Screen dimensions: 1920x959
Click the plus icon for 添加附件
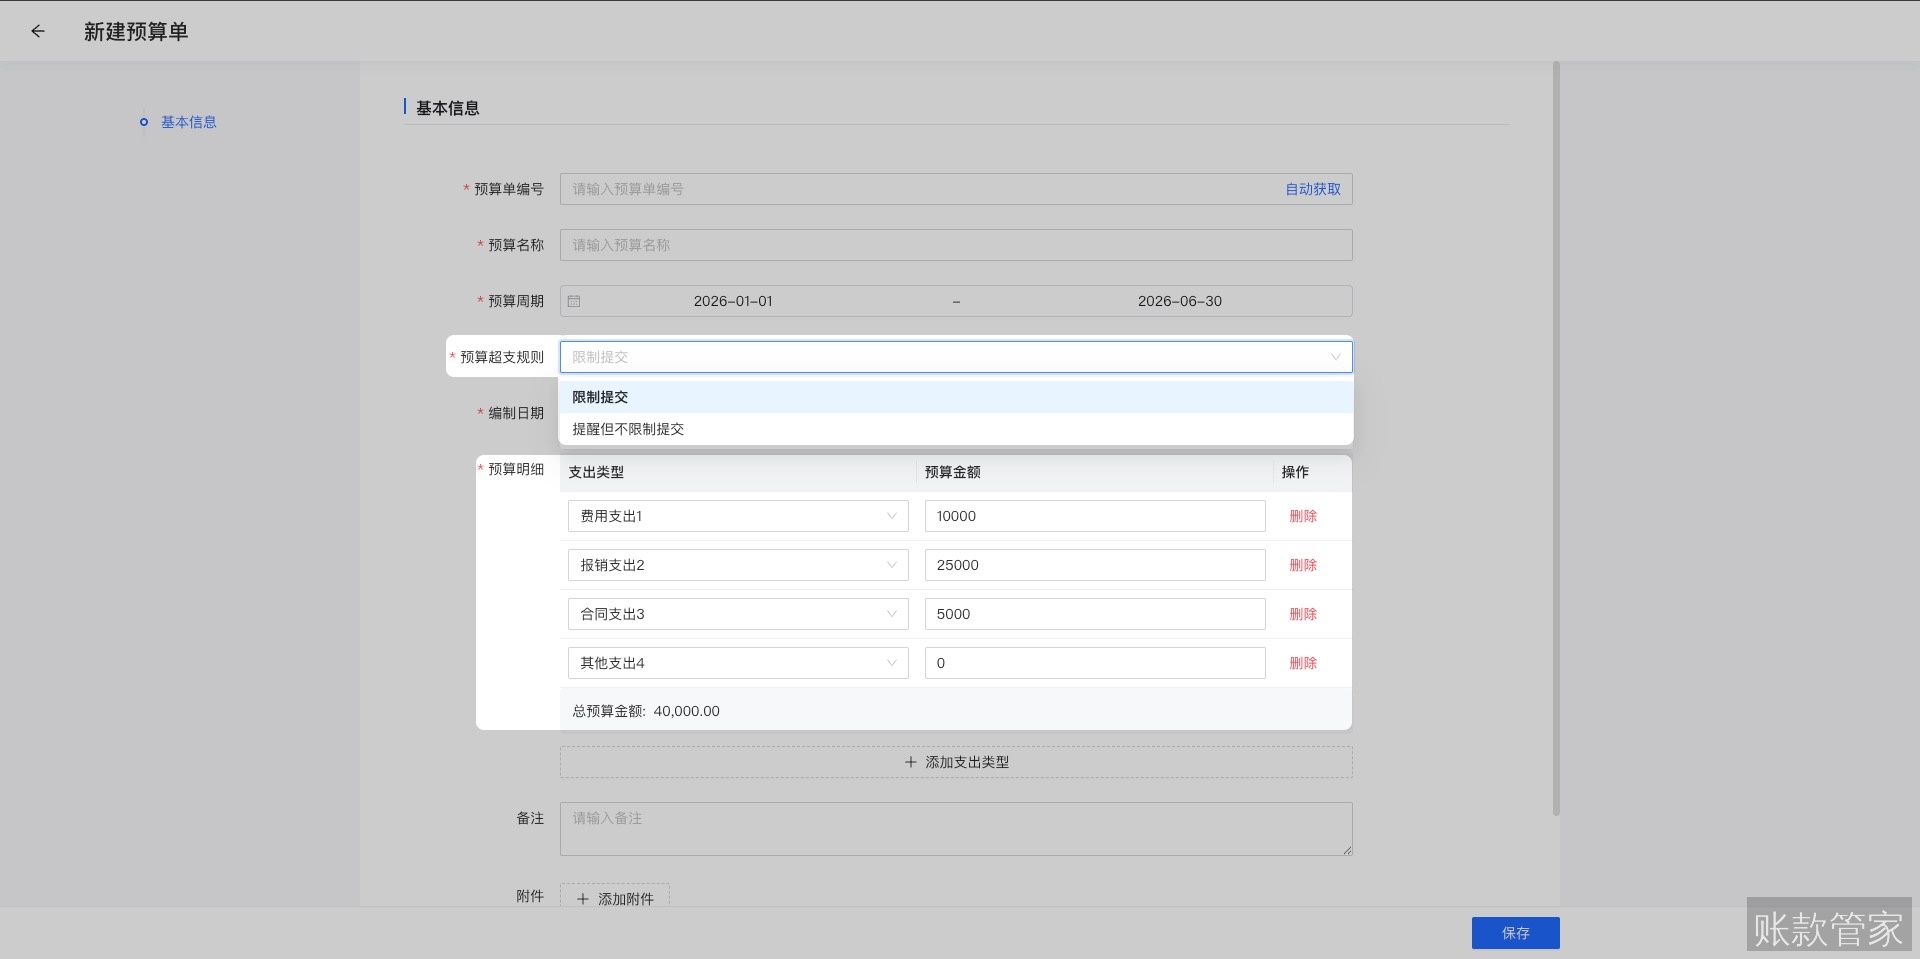[x=583, y=899]
